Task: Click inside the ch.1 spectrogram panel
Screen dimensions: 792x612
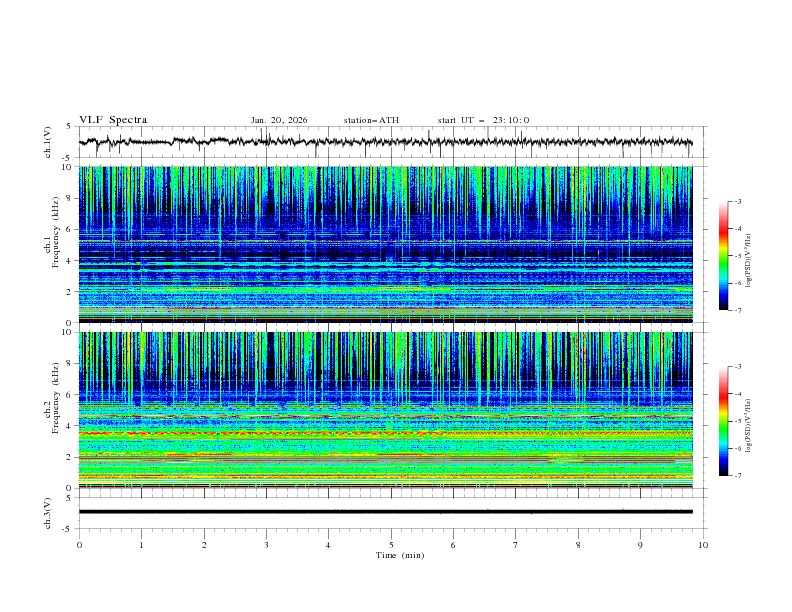Action: pyautogui.click(x=390, y=245)
